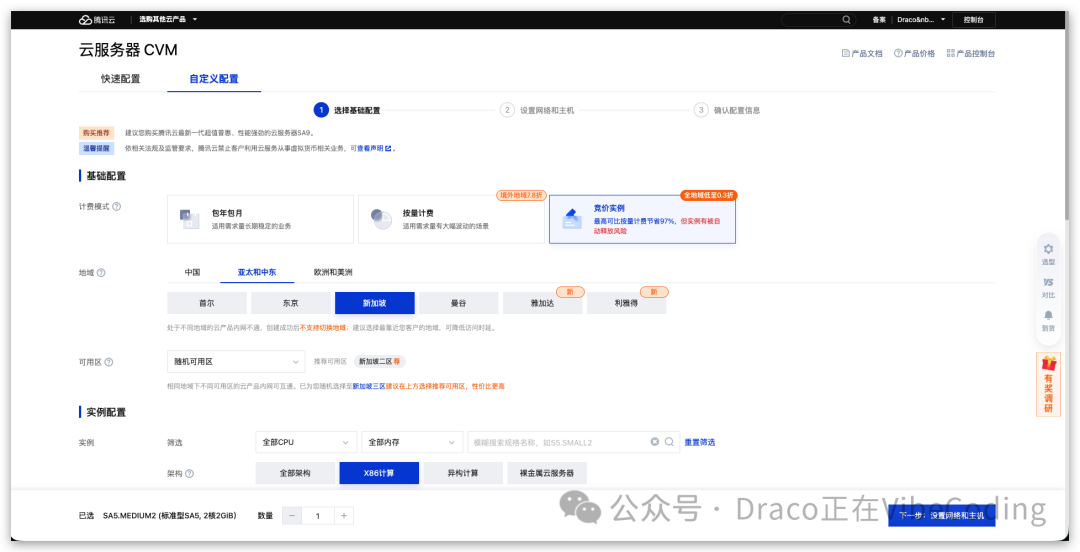Click search icon in instance filter
This screenshot has width=1080, height=552.
[669, 442]
